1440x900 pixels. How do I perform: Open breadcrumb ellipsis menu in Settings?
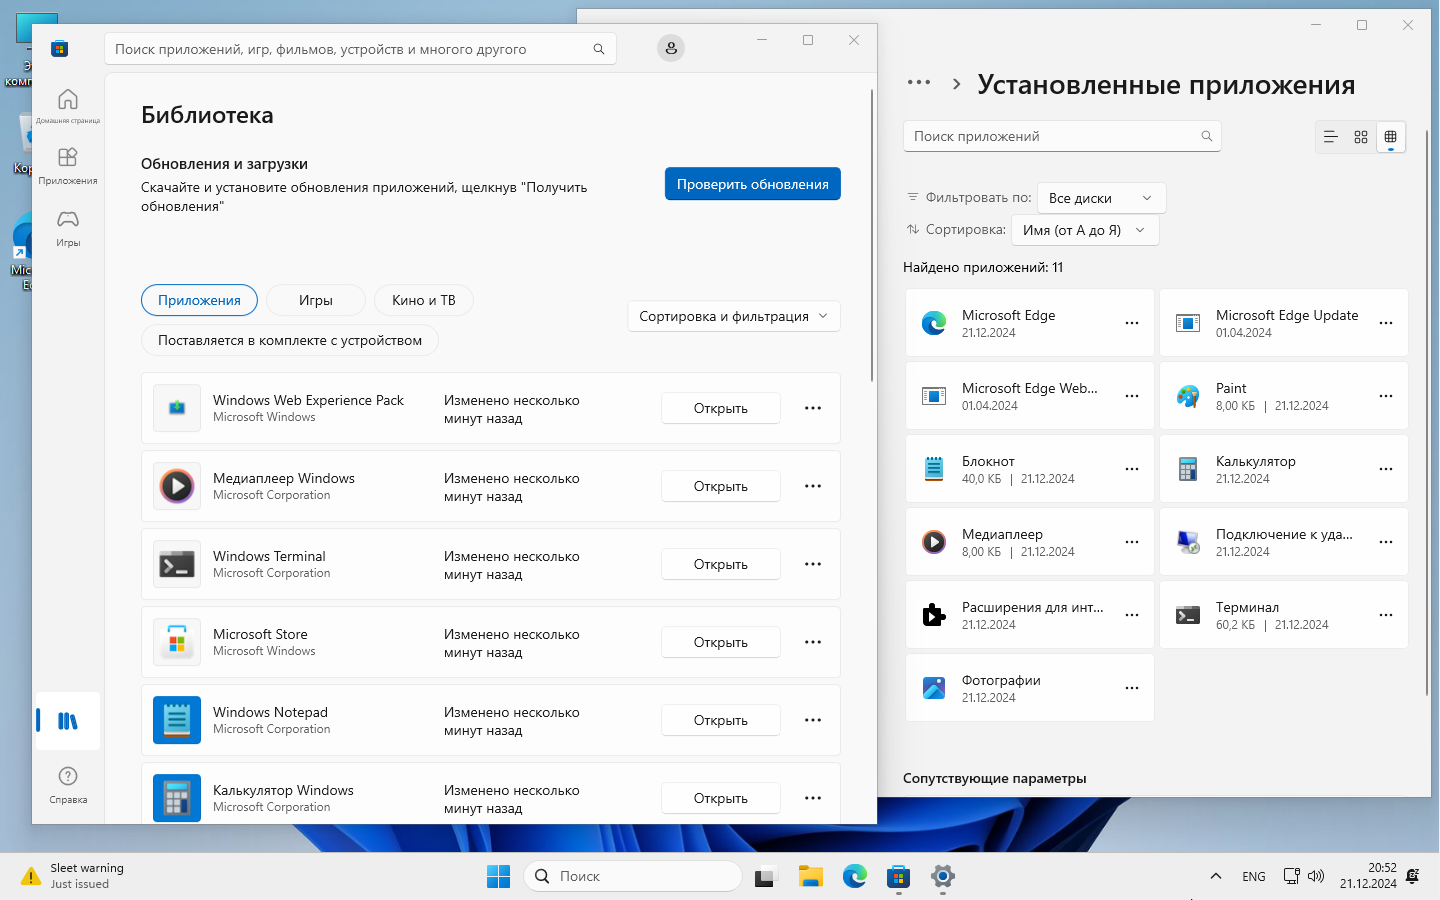coord(919,83)
